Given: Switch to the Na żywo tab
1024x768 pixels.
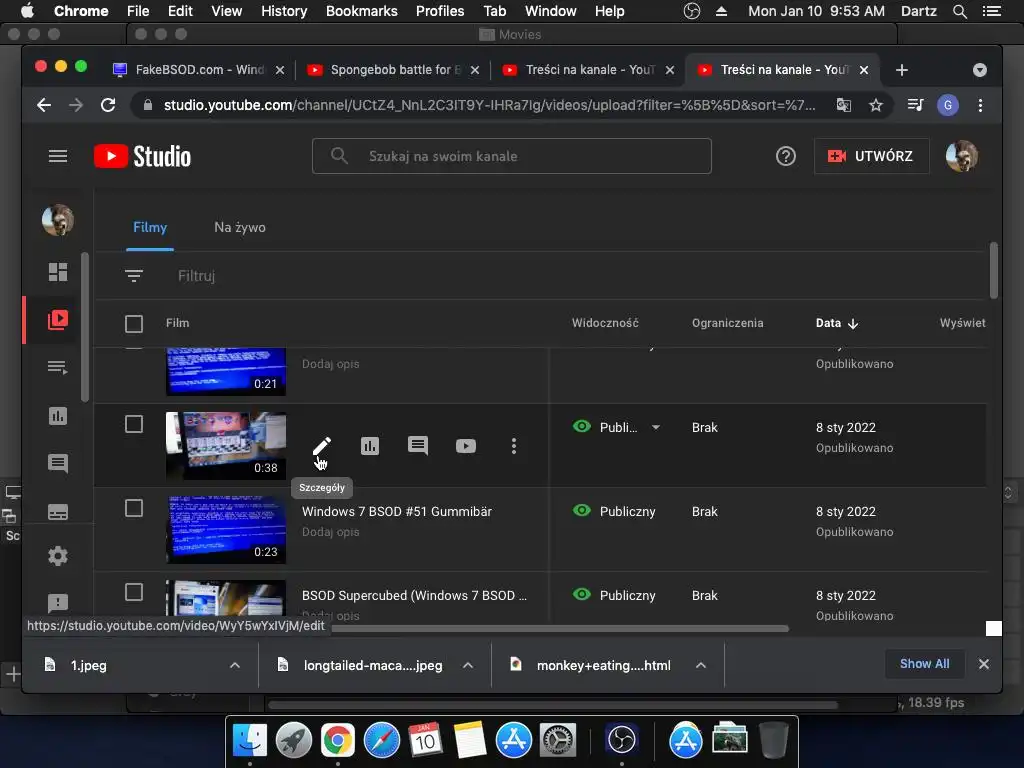Looking at the screenshot, I should (x=240, y=227).
